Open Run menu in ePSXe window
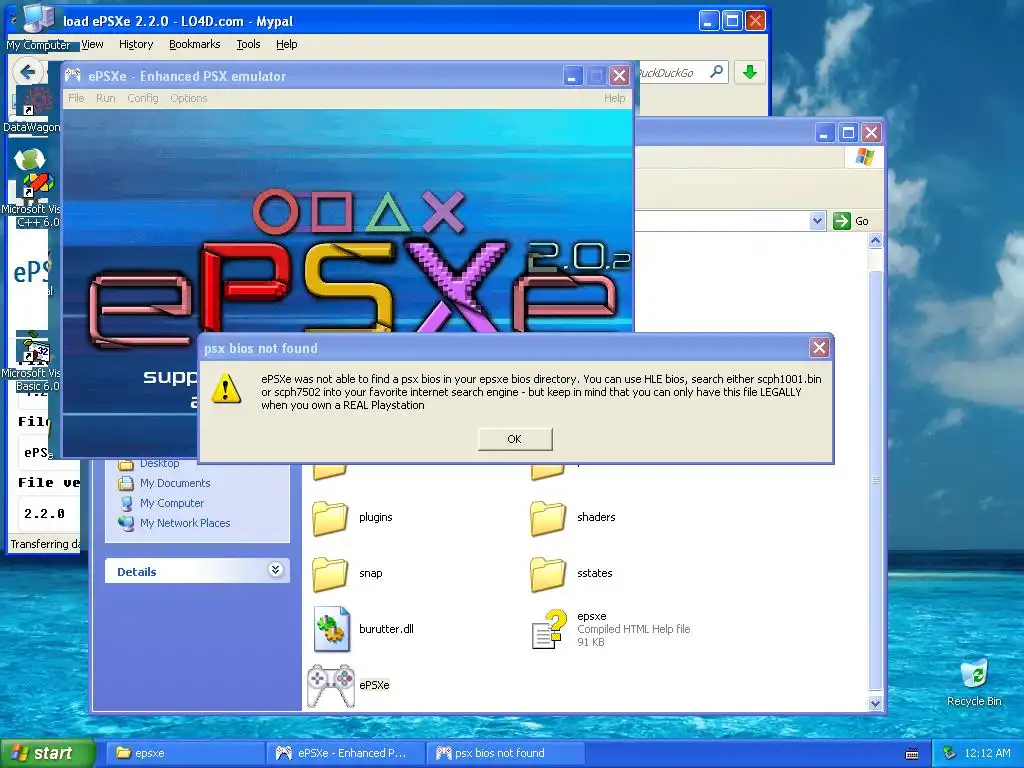 (105, 98)
